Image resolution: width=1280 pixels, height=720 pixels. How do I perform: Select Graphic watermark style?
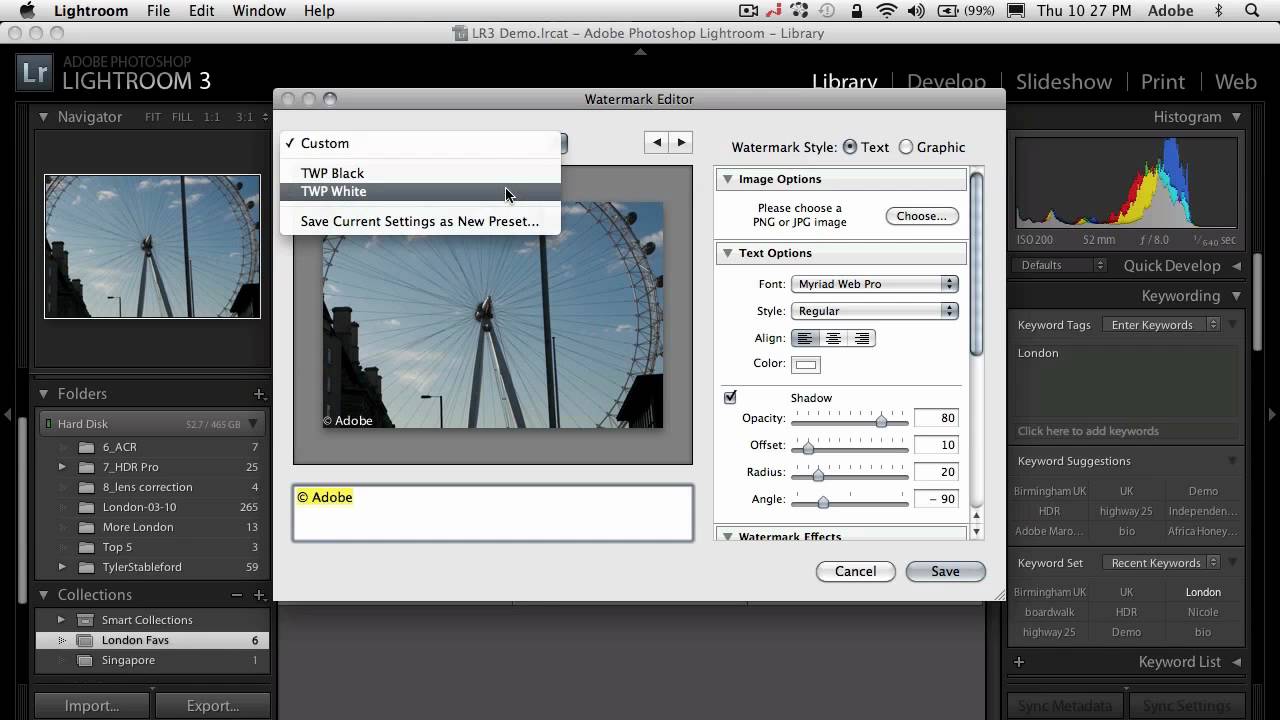coord(906,147)
